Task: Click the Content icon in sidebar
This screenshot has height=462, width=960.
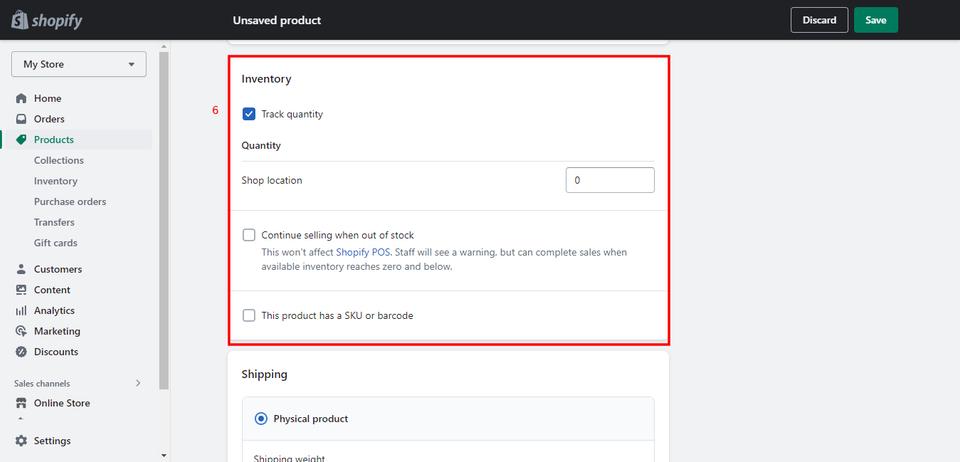Action: pos(21,290)
